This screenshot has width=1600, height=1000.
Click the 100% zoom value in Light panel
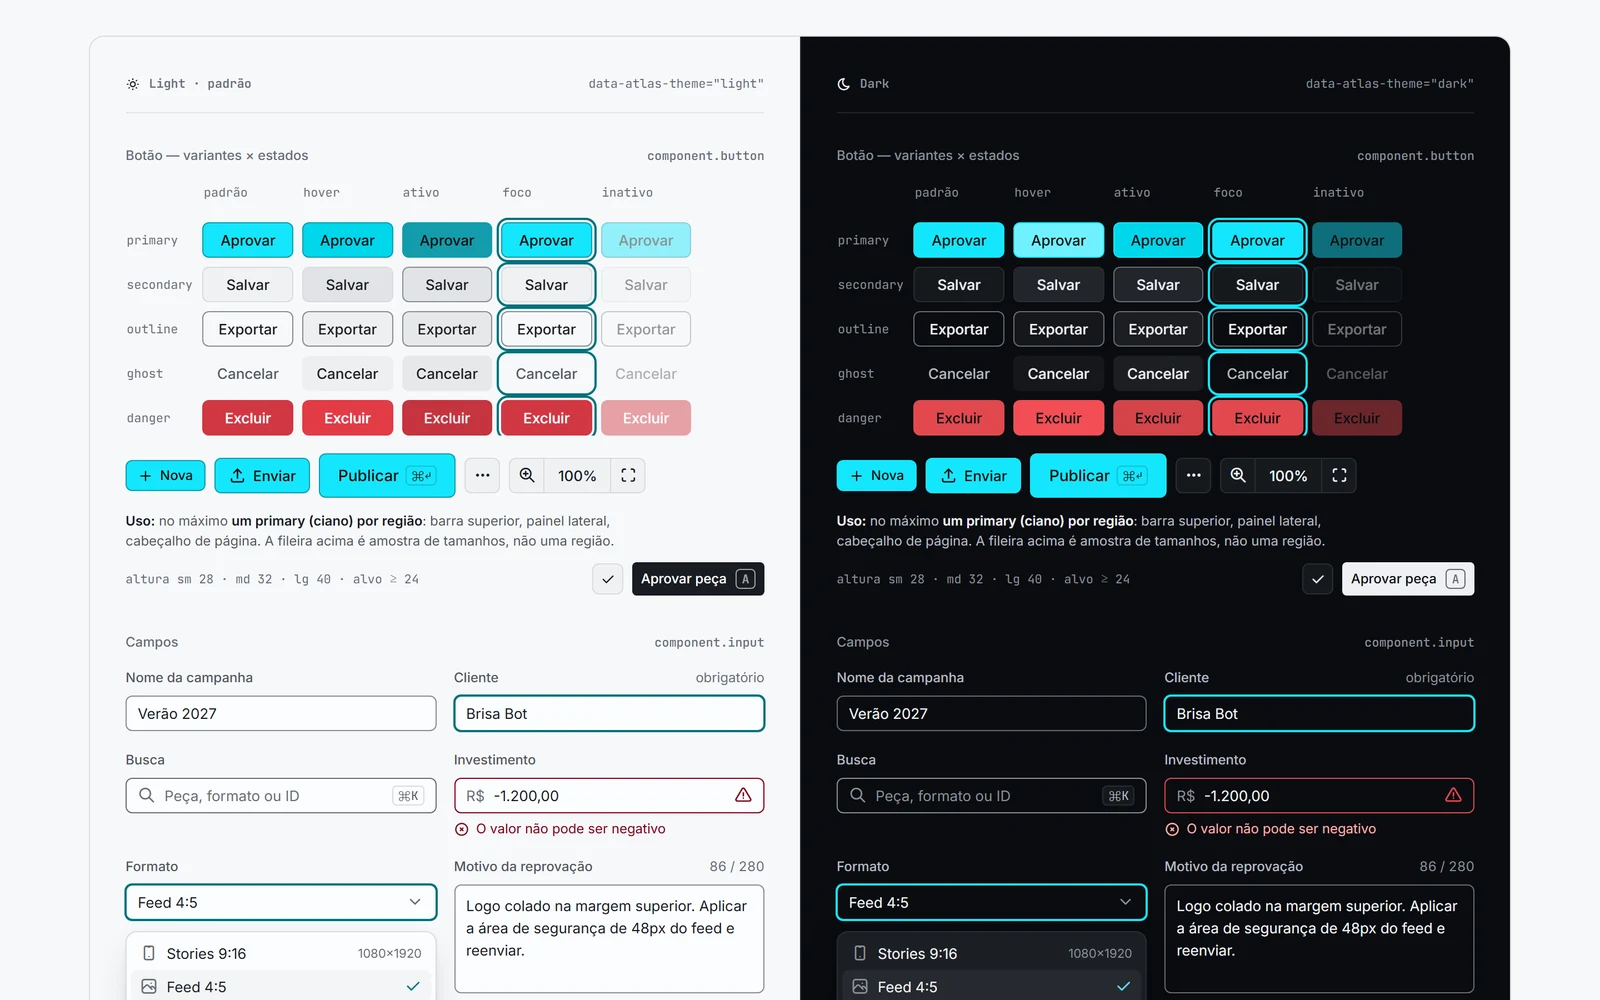577,476
